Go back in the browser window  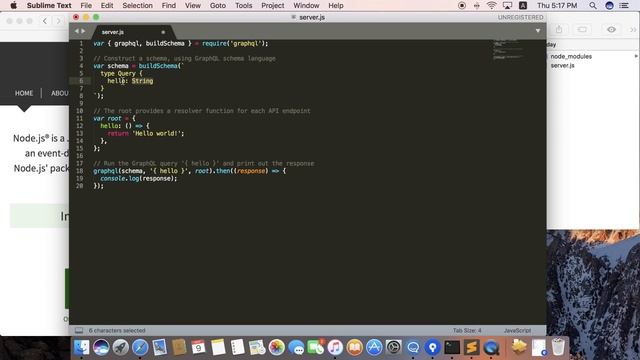coord(45,21)
